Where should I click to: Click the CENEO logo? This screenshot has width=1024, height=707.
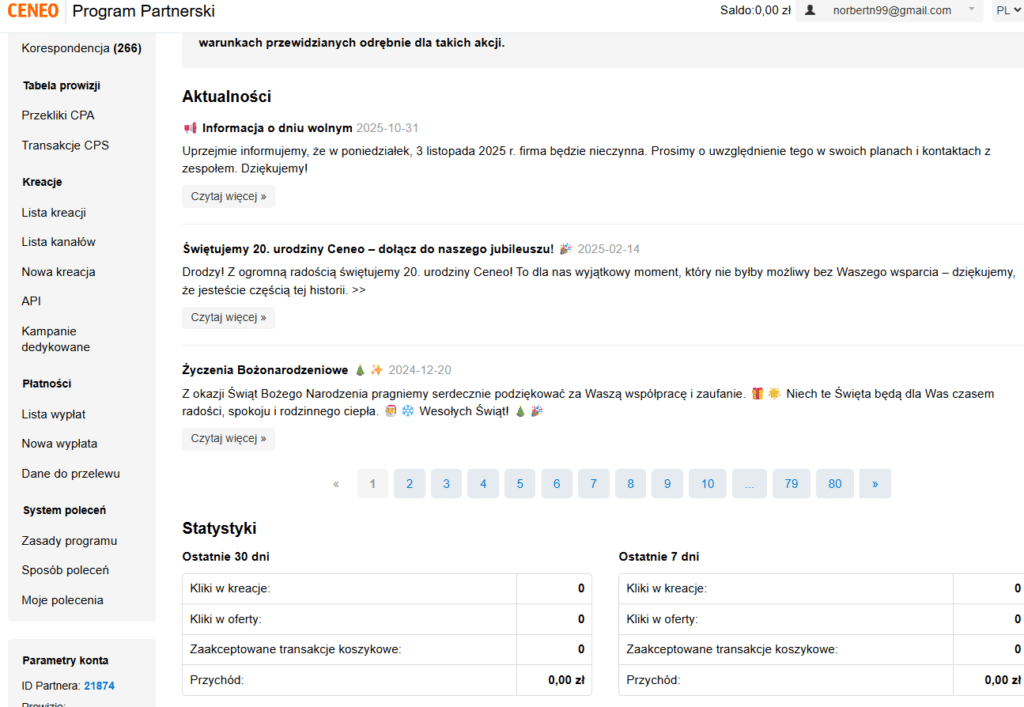click(x=33, y=10)
